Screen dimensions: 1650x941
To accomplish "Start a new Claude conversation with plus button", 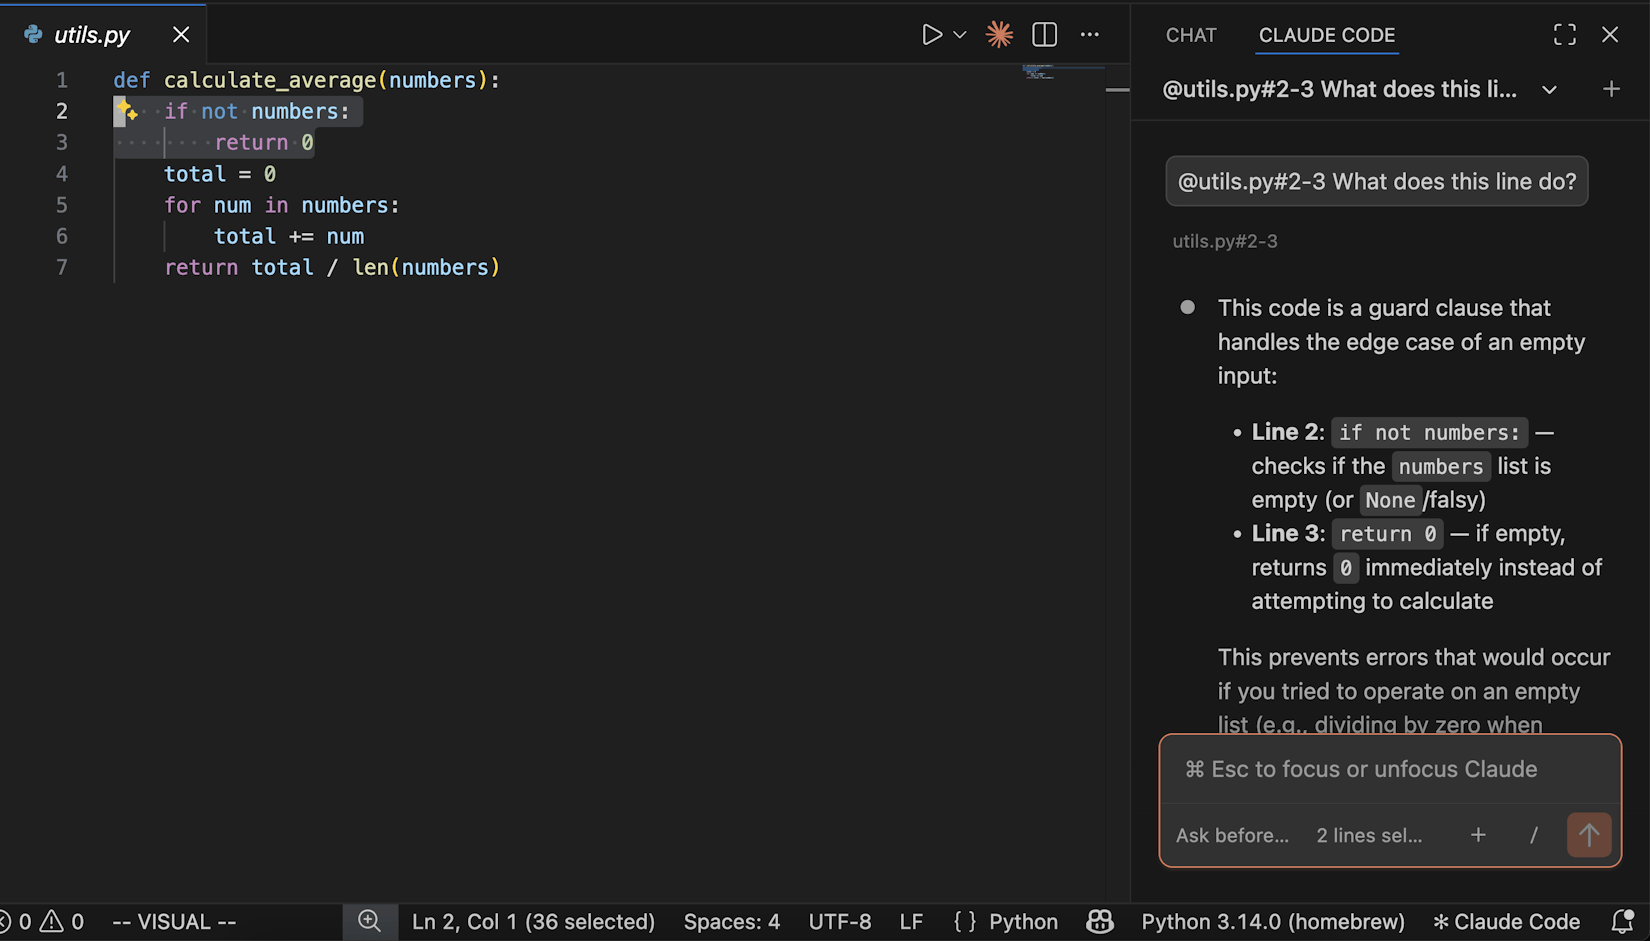I will (x=1612, y=89).
